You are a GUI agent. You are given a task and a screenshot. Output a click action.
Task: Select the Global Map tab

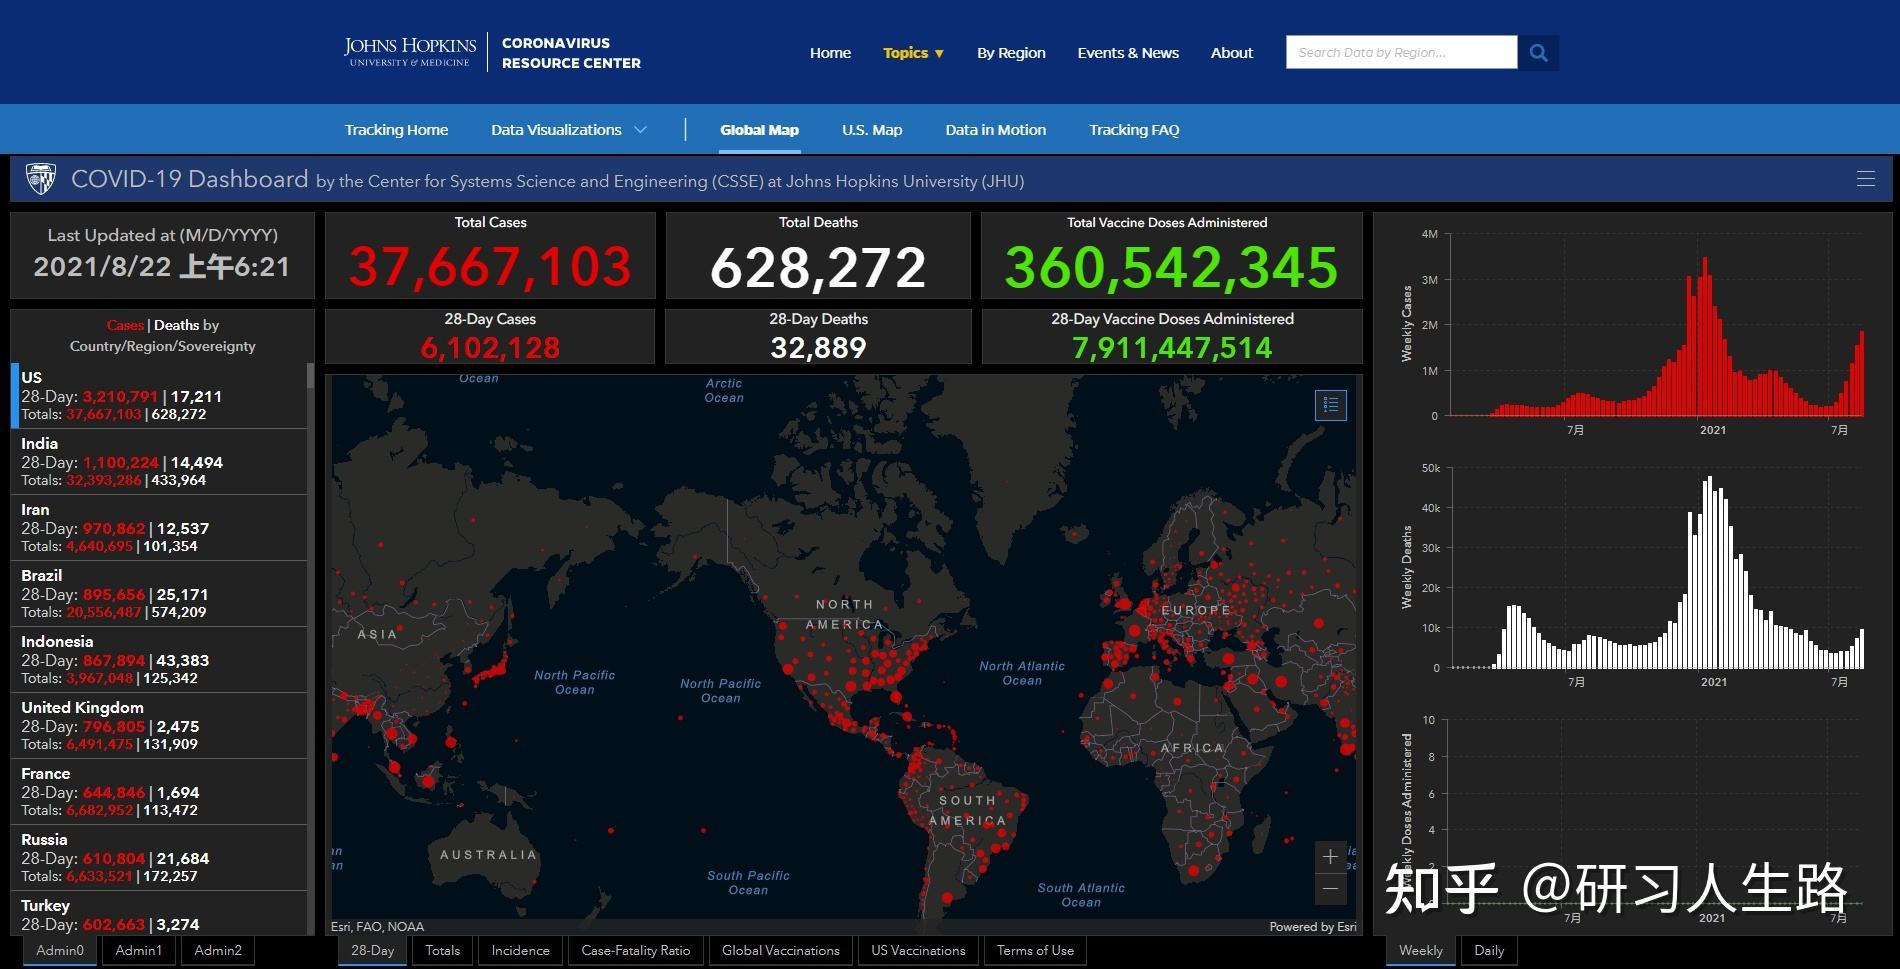point(759,130)
